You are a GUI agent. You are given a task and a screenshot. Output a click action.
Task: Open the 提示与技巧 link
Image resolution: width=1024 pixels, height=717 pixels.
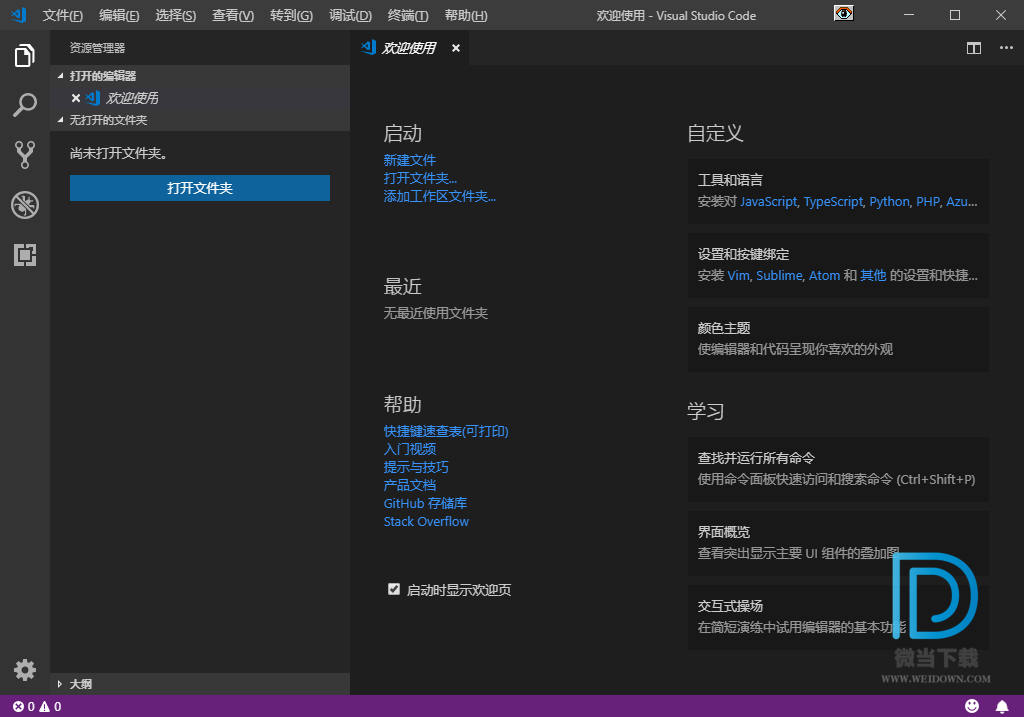416,468
